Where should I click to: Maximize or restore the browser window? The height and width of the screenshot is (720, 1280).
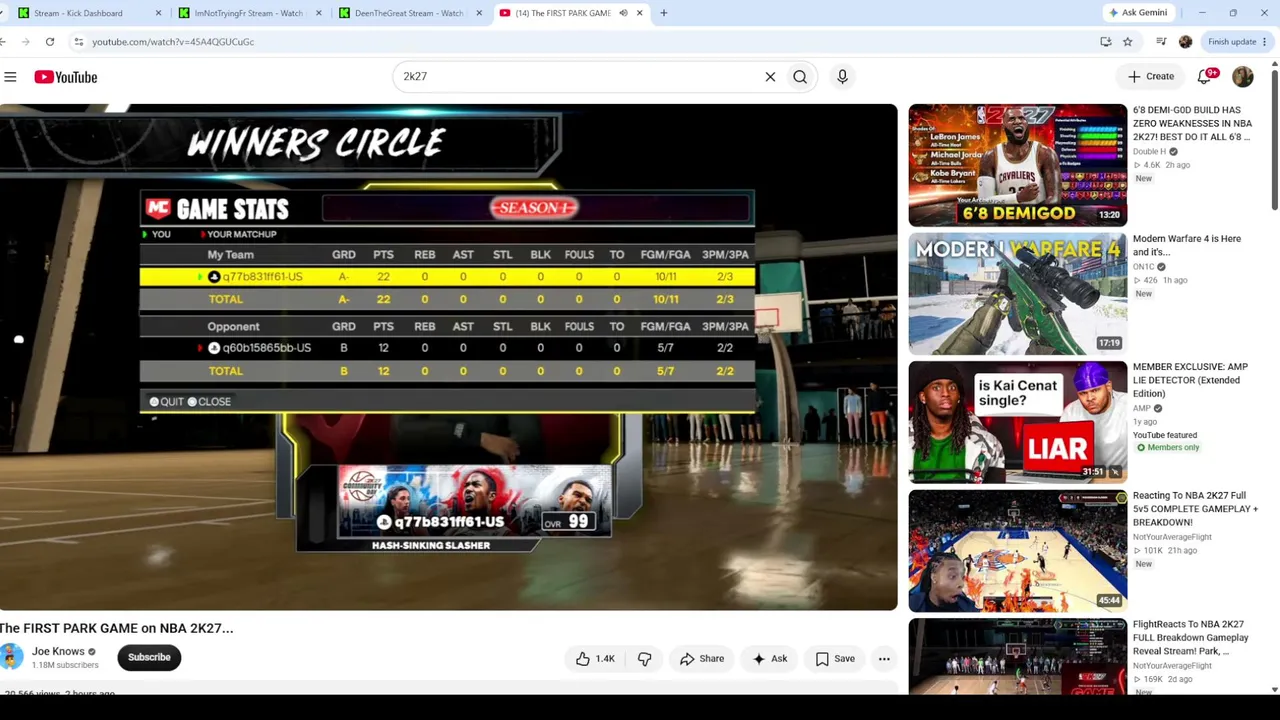(x=1233, y=13)
